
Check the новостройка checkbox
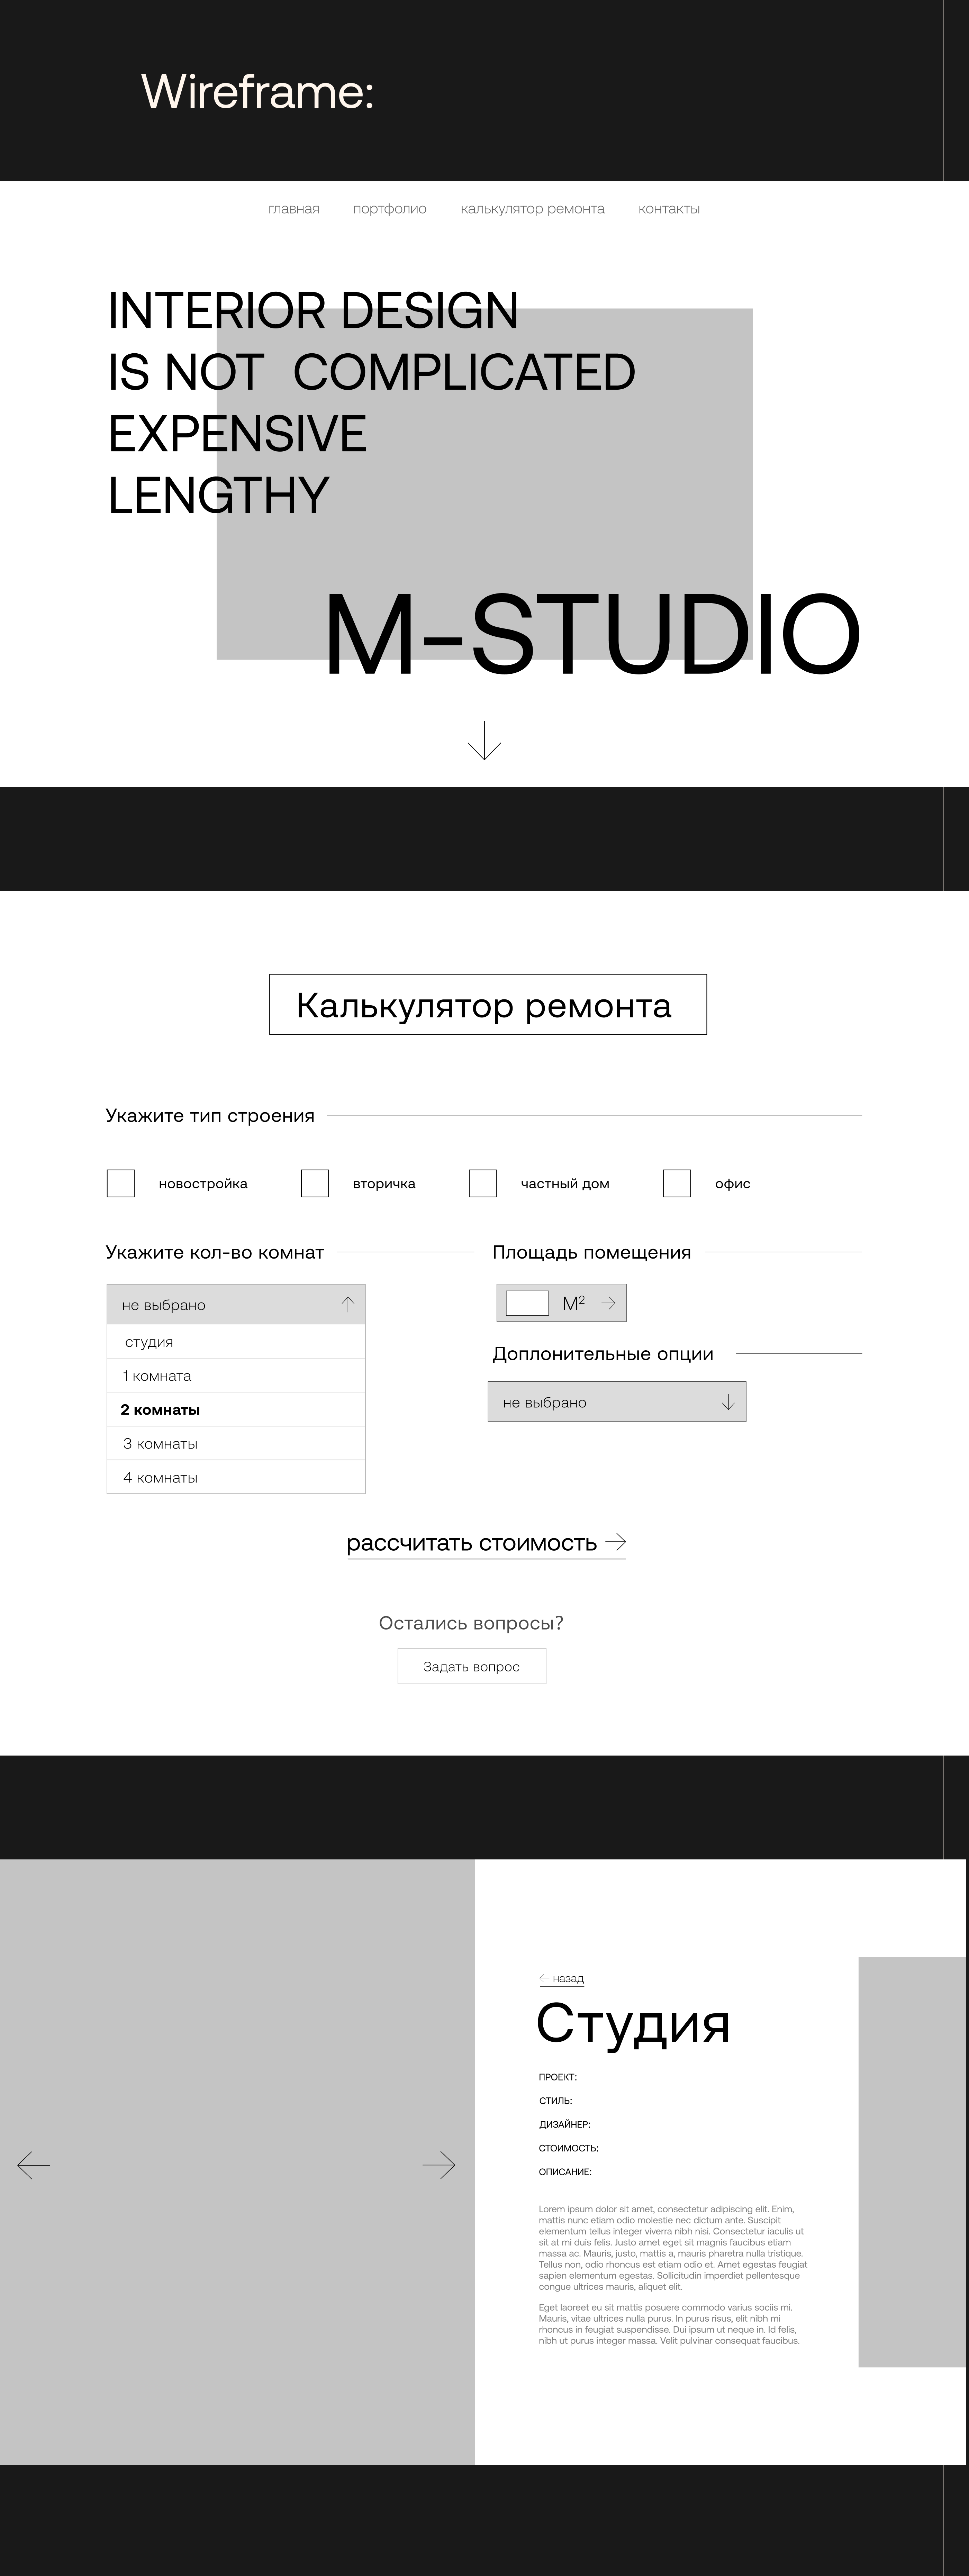pyautogui.click(x=121, y=1183)
